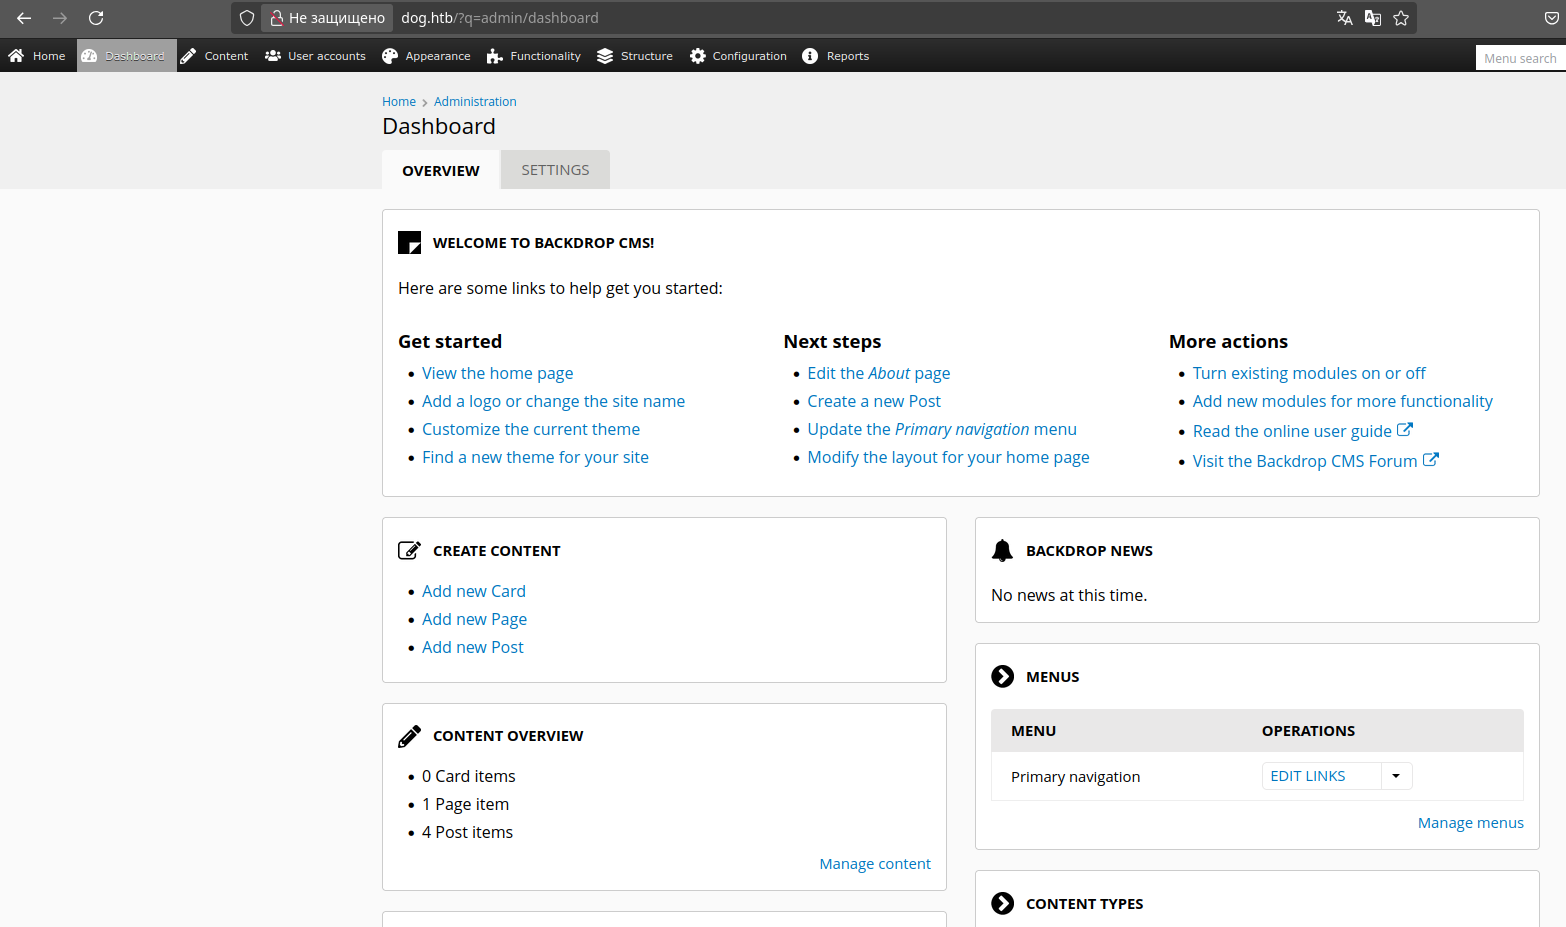Open Modify the layout for your home page
Screen dimensions: 1566x927
click(x=949, y=457)
